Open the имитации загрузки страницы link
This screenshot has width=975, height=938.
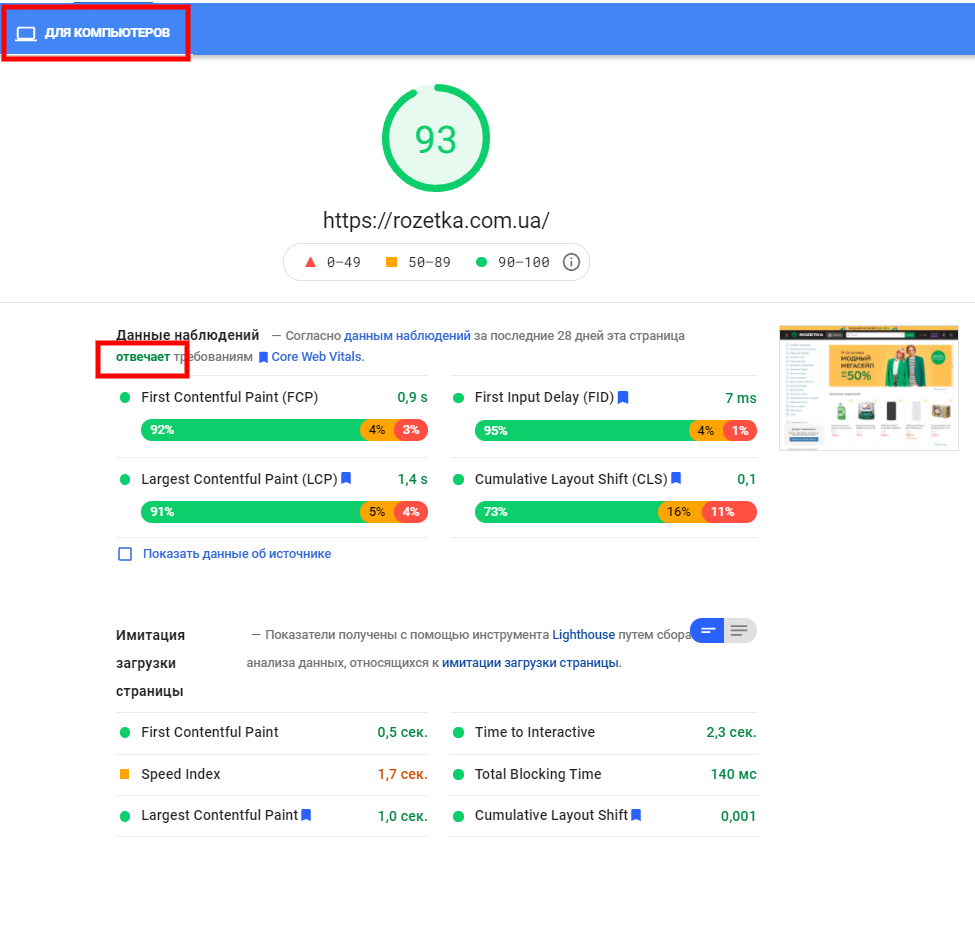tap(530, 662)
